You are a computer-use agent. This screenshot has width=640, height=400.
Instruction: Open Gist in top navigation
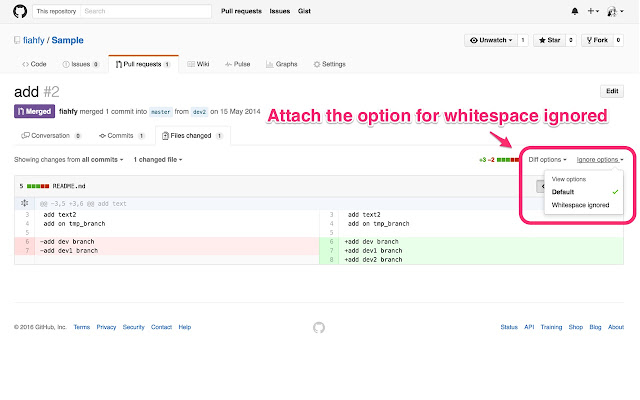(x=304, y=11)
